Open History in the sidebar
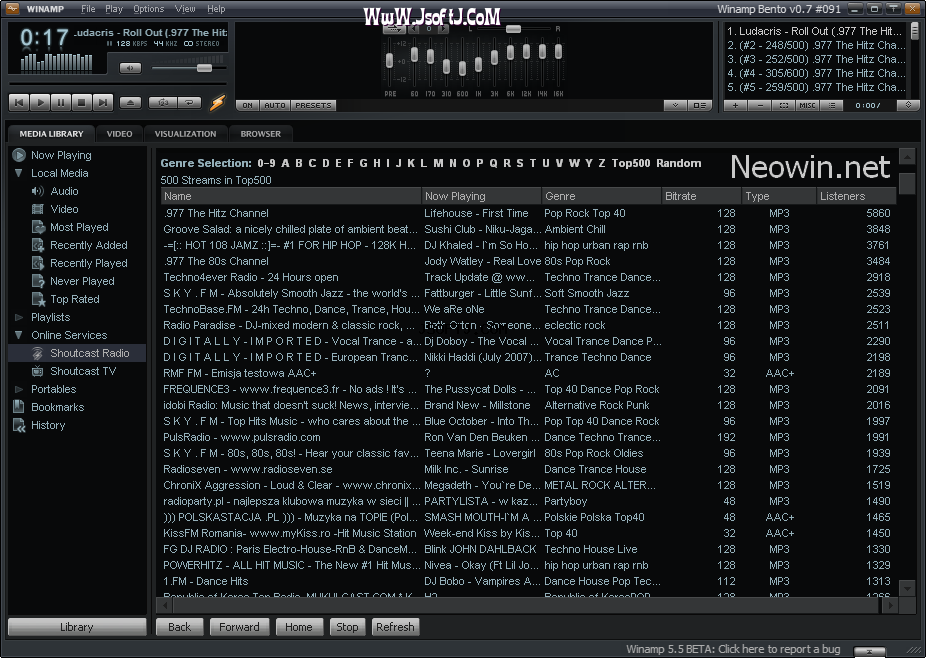Screen dimensions: 926x658 [x=48, y=425]
